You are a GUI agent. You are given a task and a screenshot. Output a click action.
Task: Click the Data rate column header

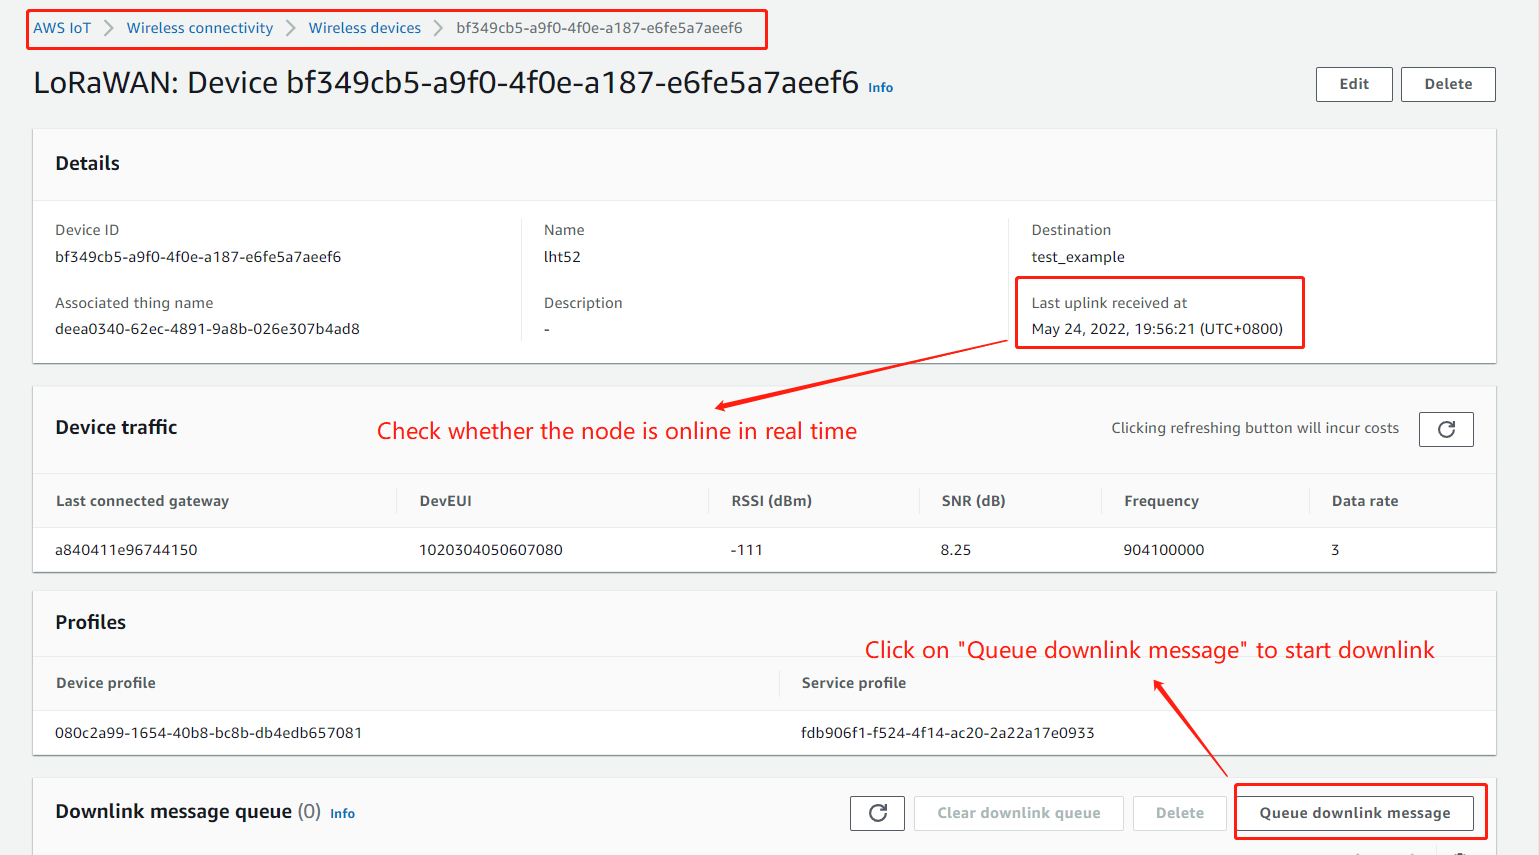point(1365,501)
